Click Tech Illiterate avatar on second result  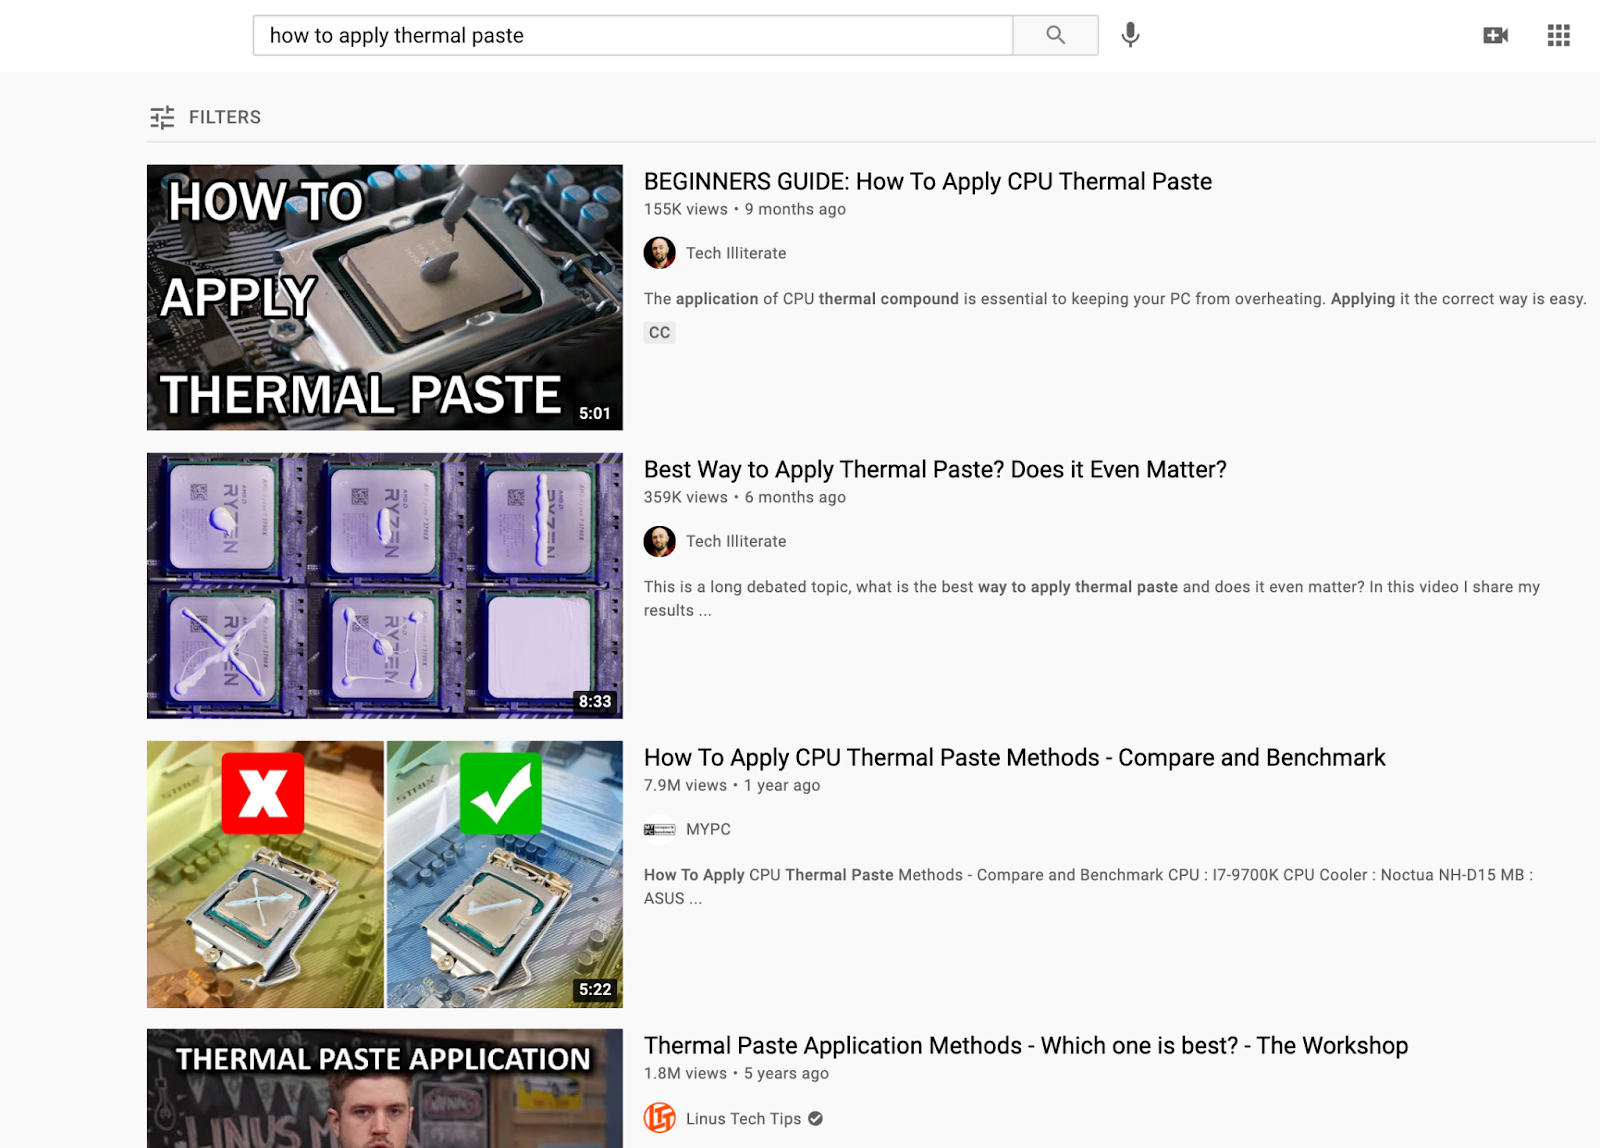[660, 541]
